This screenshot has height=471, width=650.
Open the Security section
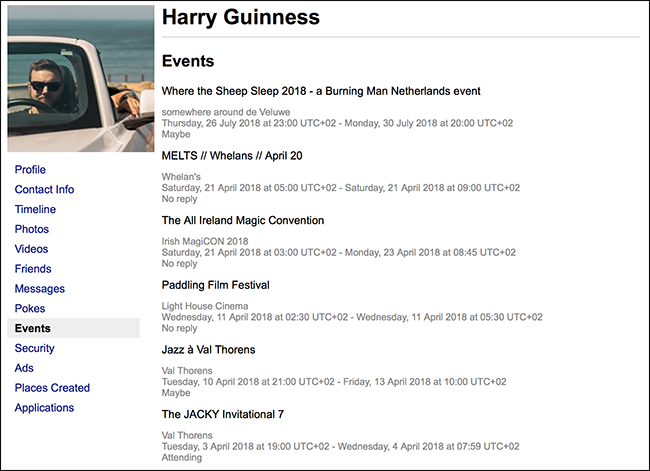coord(35,348)
